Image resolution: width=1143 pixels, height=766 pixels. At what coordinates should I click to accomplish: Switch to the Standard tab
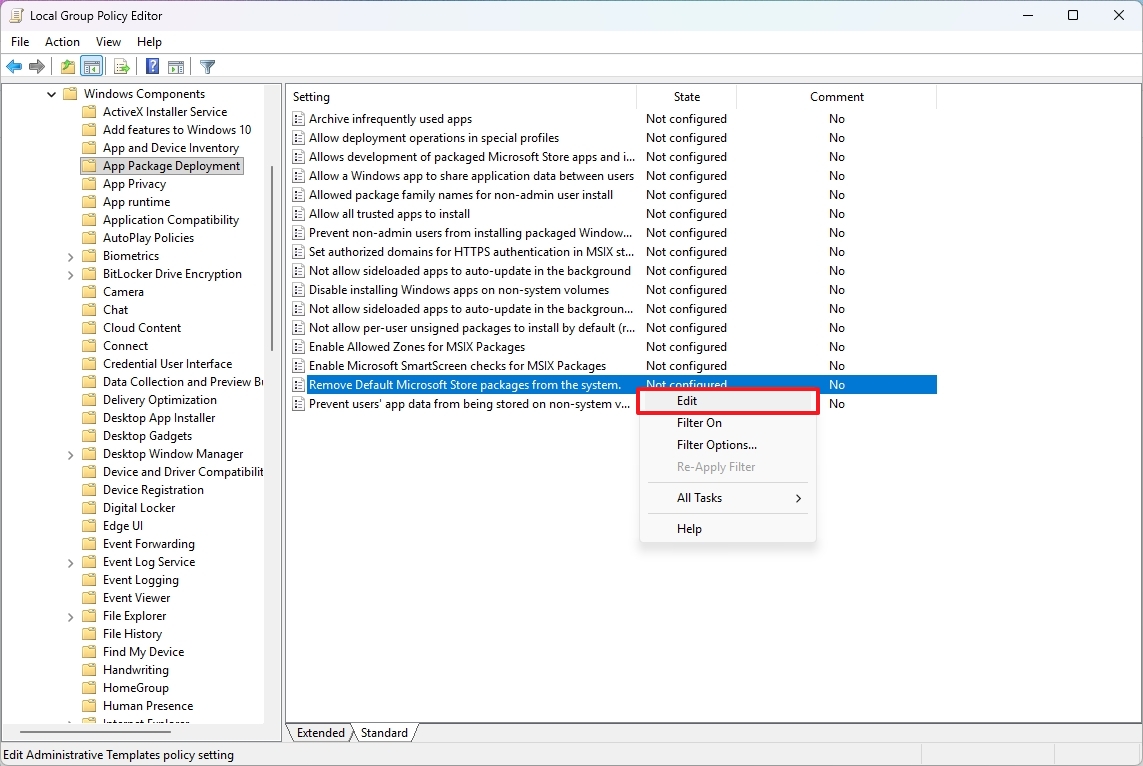pos(384,732)
